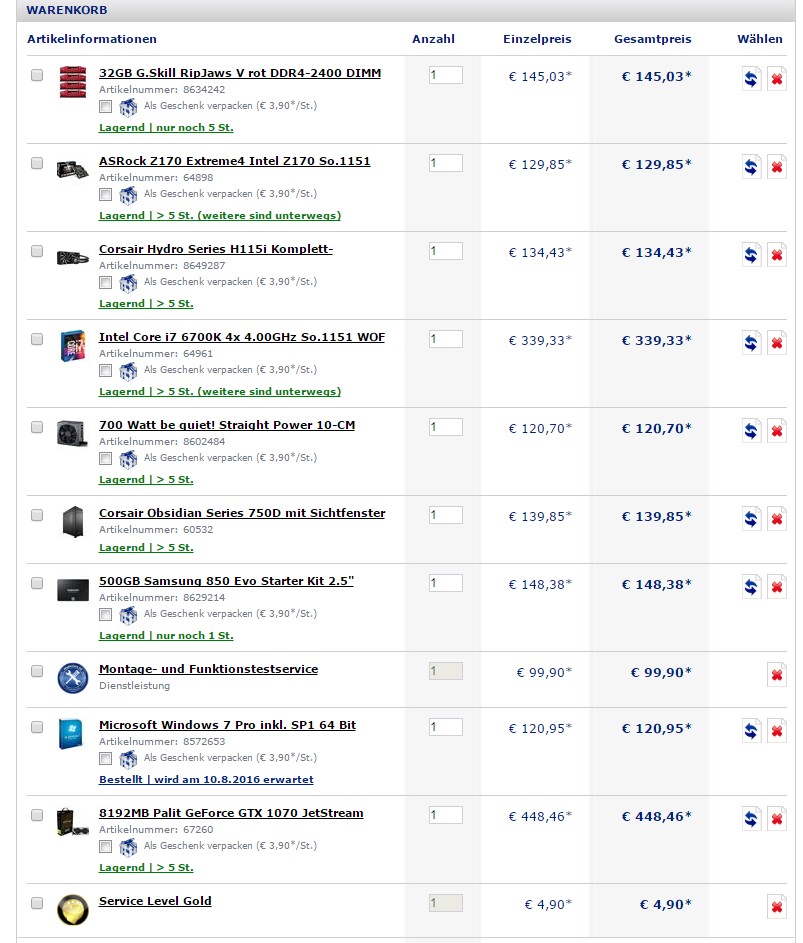Click quantity field for Corsair Obsidian 750D
This screenshot has width=803, height=943.
[x=446, y=515]
